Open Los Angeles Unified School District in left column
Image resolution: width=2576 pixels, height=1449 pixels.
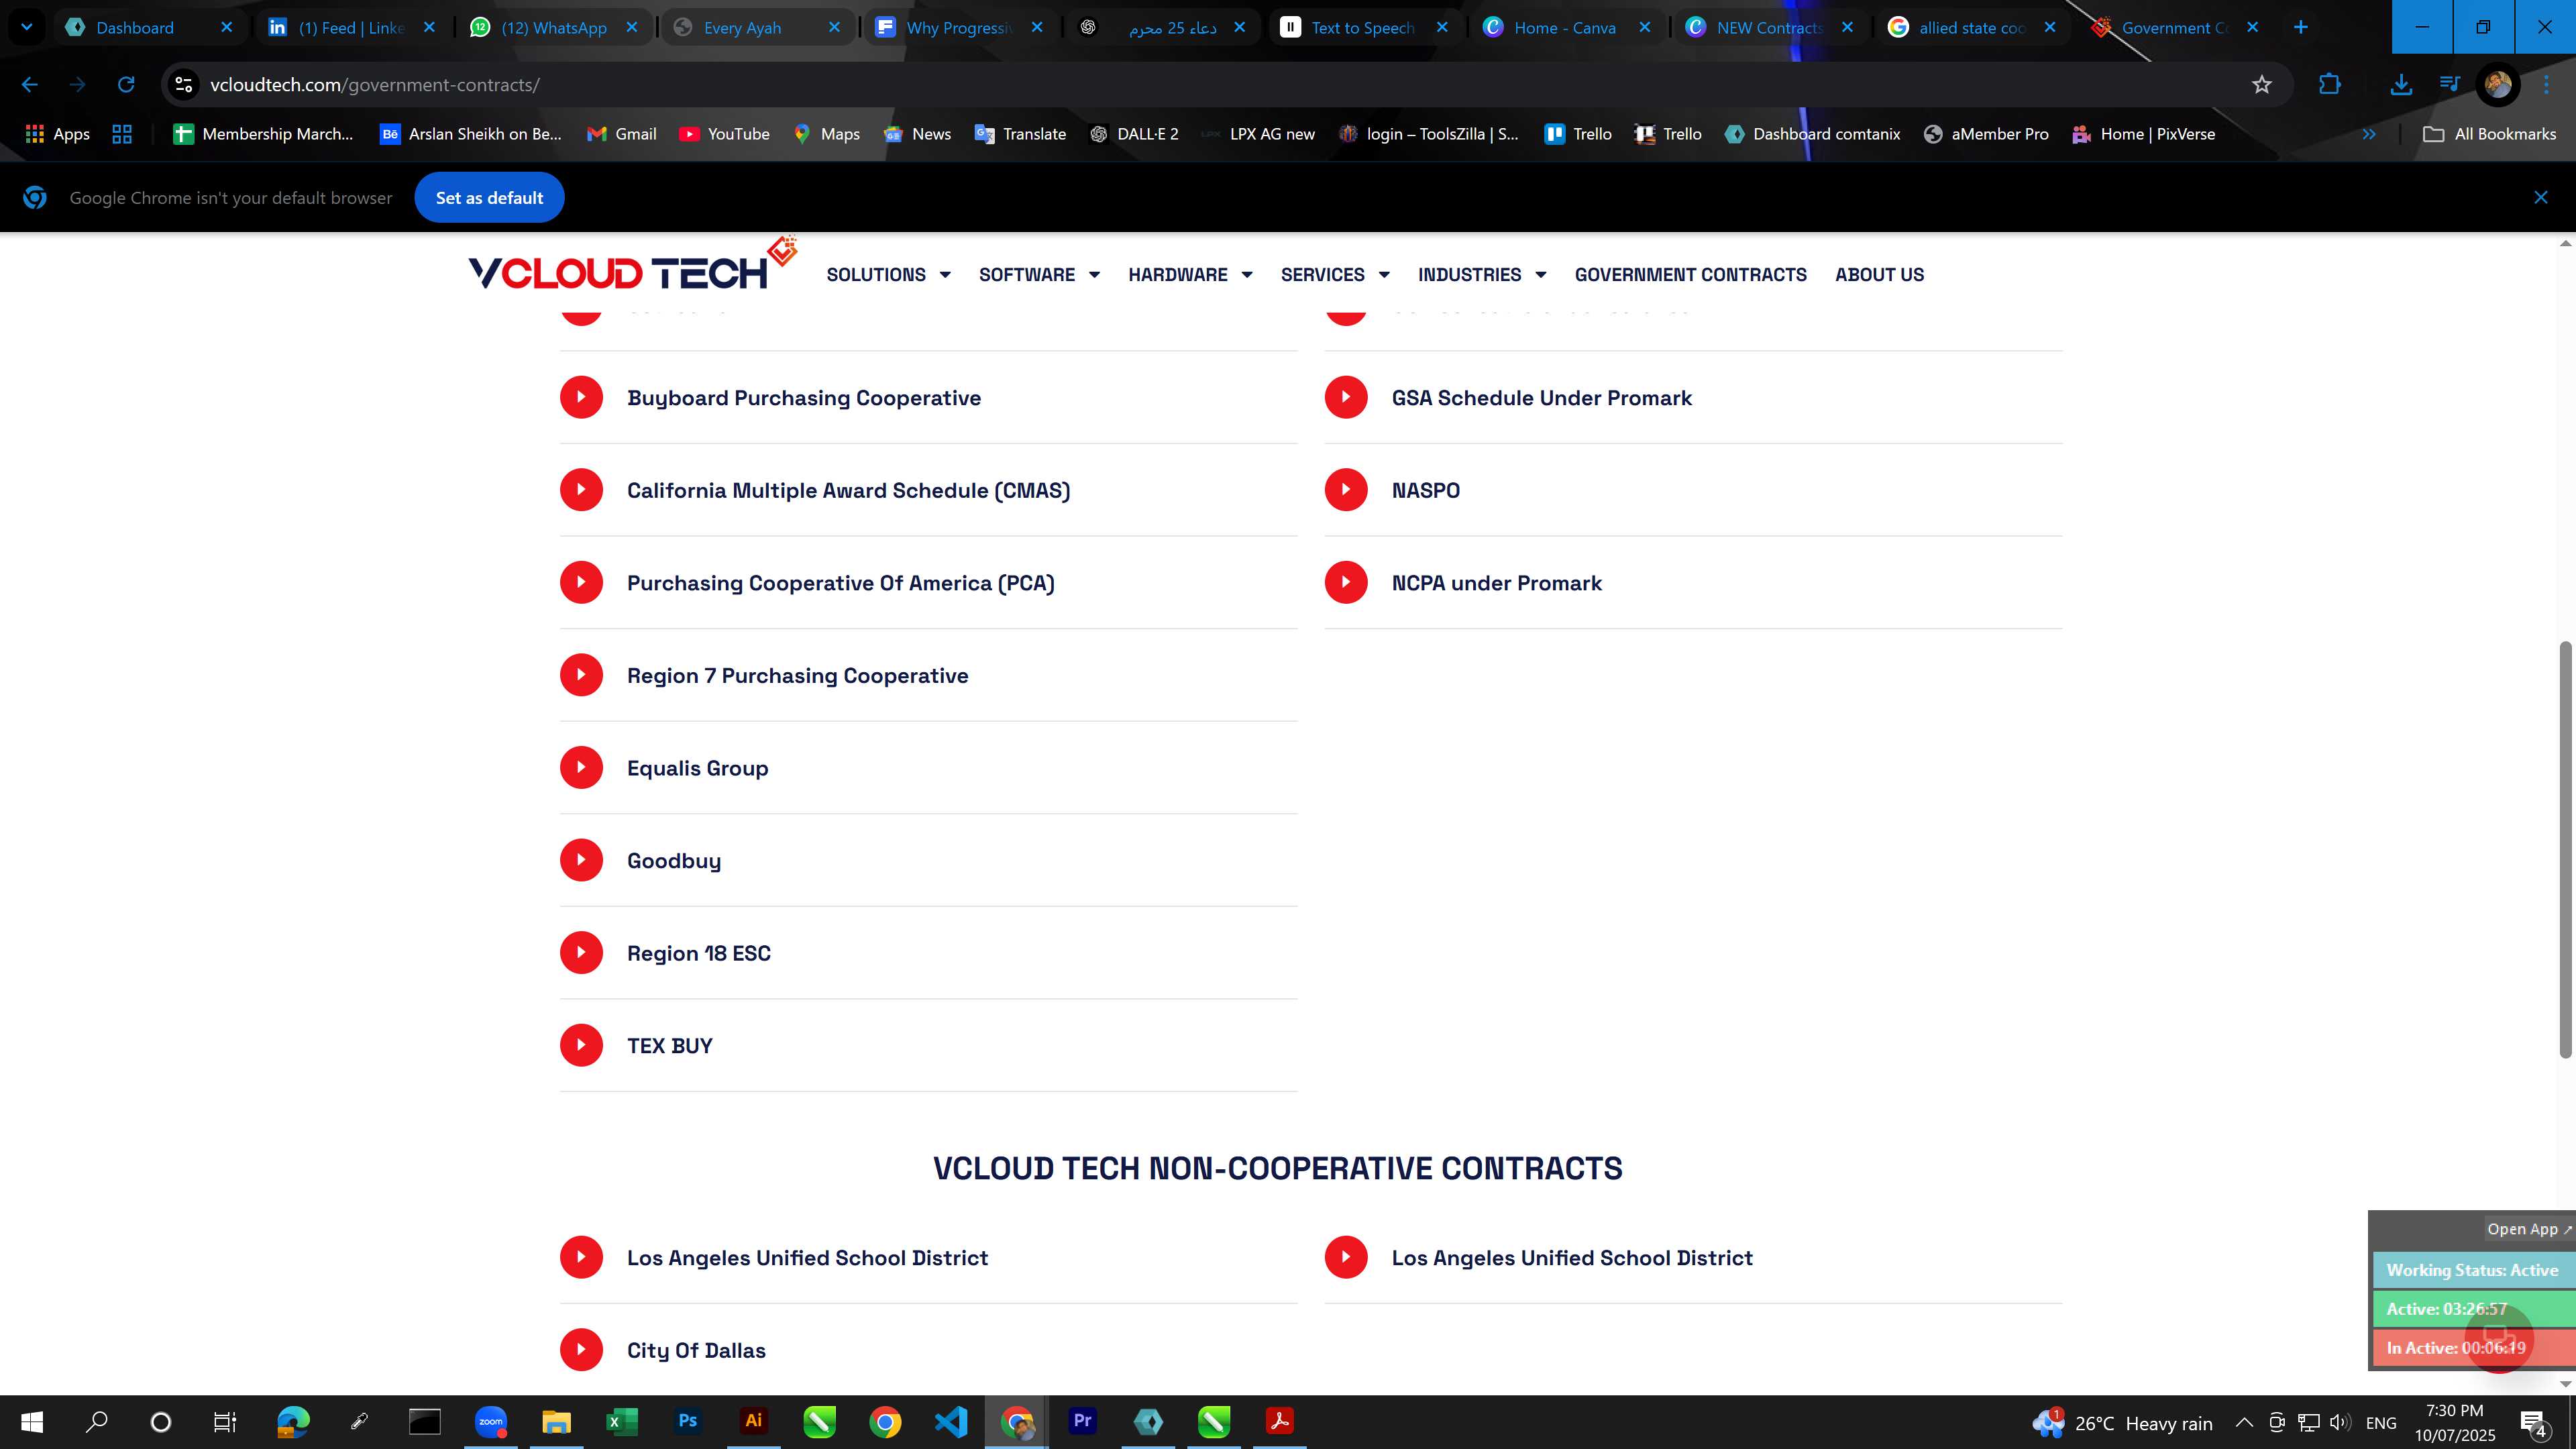tap(807, 1258)
